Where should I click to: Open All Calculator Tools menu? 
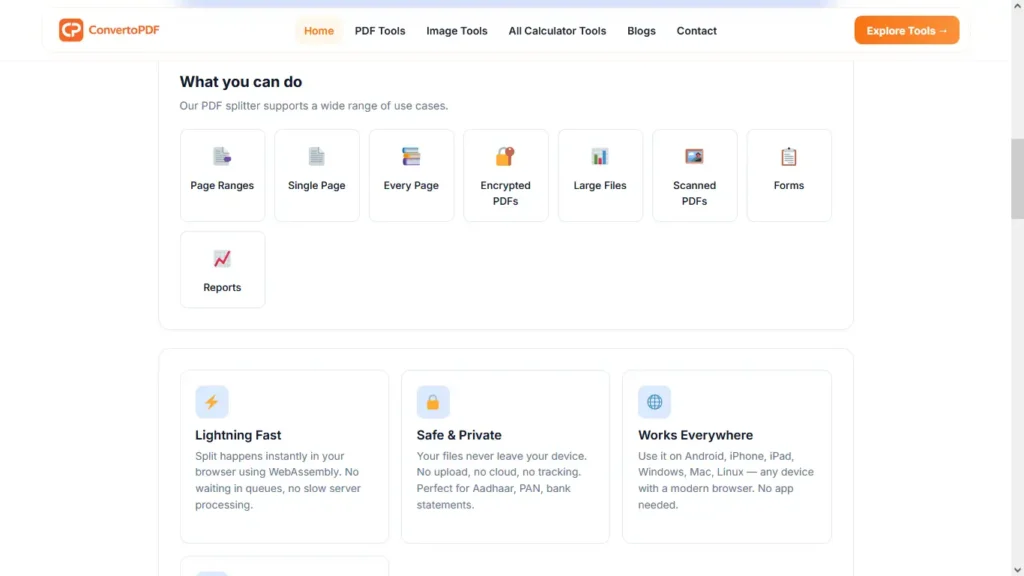click(557, 31)
